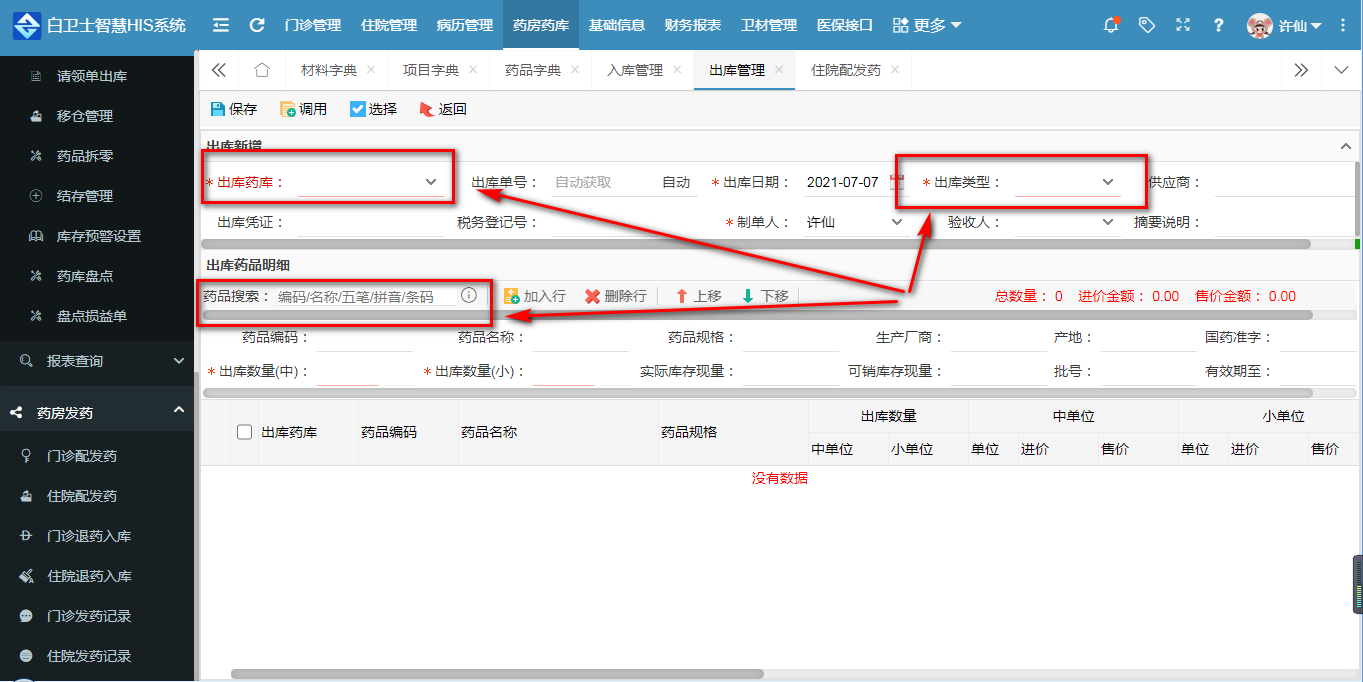The height and width of the screenshot is (682, 1363).
Task: Open the 财务报表 menu
Action: [693, 25]
